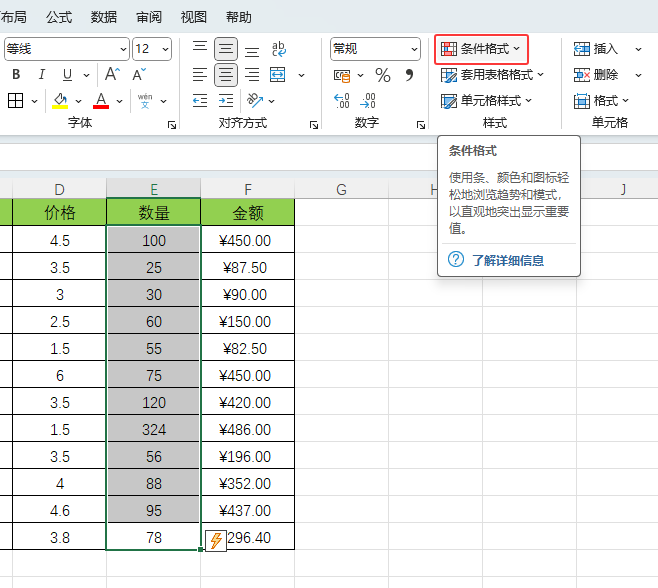Increase decimal places
This screenshot has width=658, height=588.
(342, 101)
